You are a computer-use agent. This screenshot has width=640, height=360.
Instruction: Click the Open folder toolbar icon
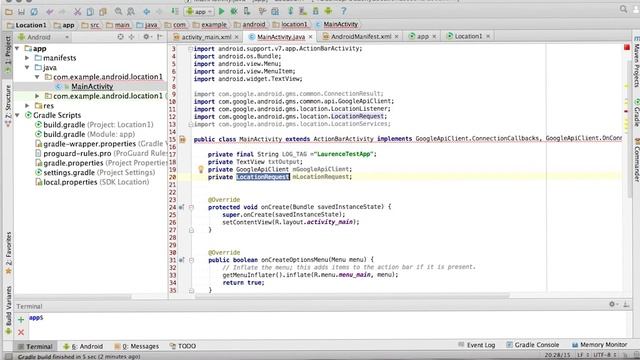[9, 12]
